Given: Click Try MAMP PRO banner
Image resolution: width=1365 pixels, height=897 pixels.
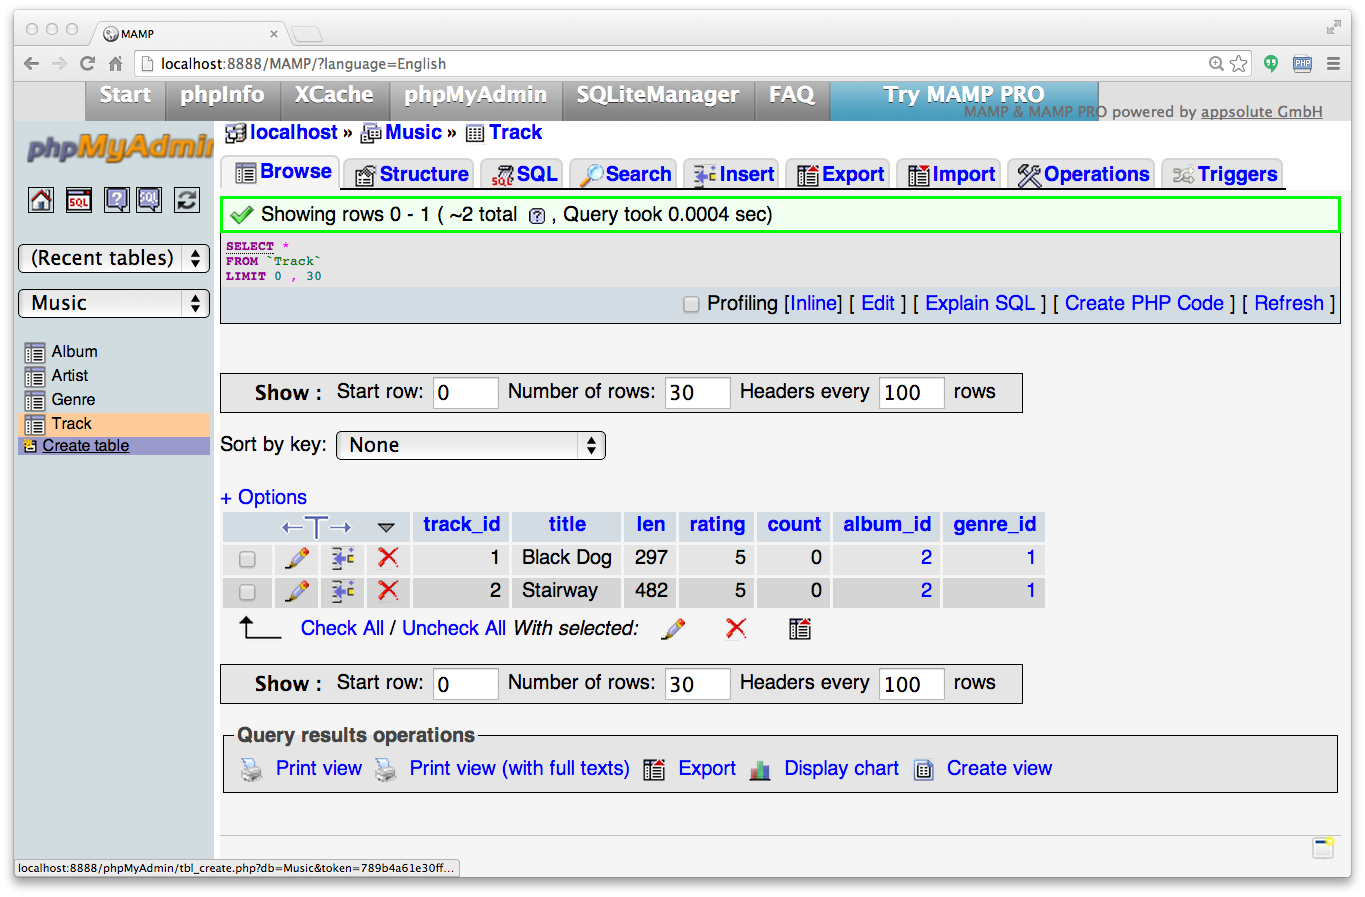Looking at the screenshot, I should 963,95.
